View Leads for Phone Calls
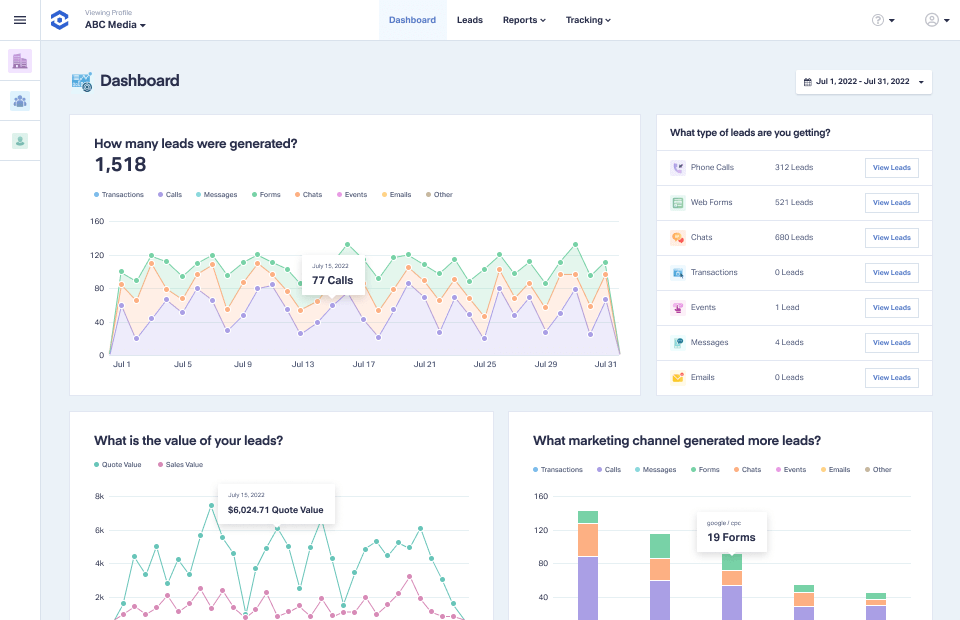960x620 pixels. pos(891,168)
